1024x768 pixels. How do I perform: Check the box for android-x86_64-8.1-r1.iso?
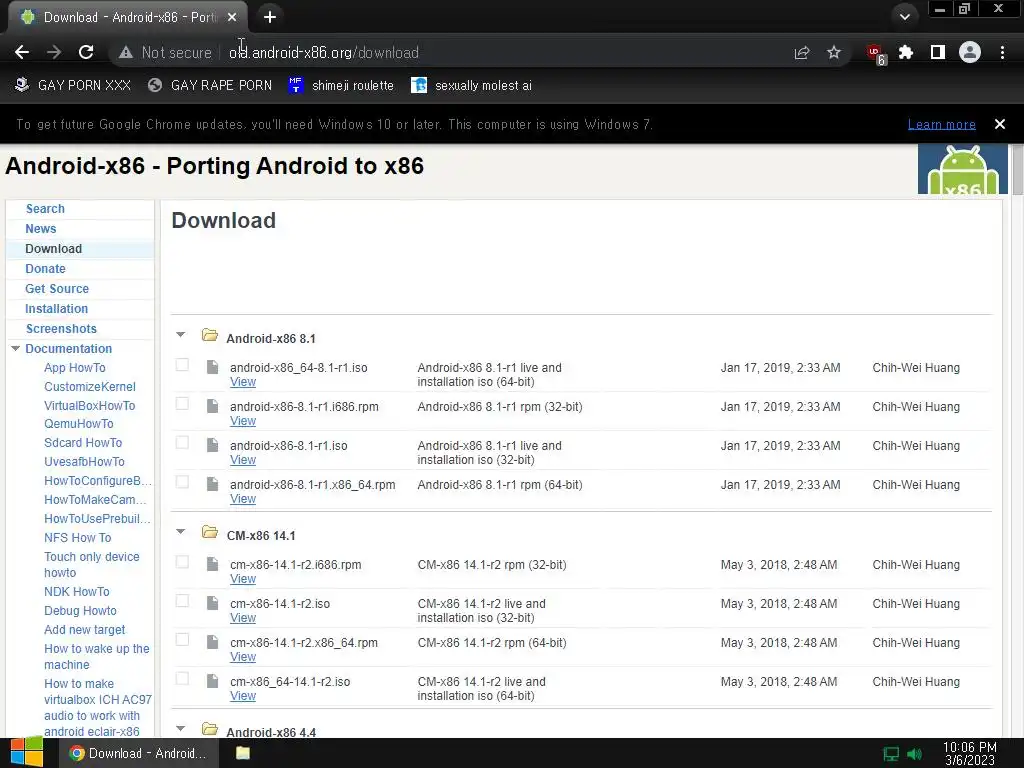pyautogui.click(x=182, y=365)
